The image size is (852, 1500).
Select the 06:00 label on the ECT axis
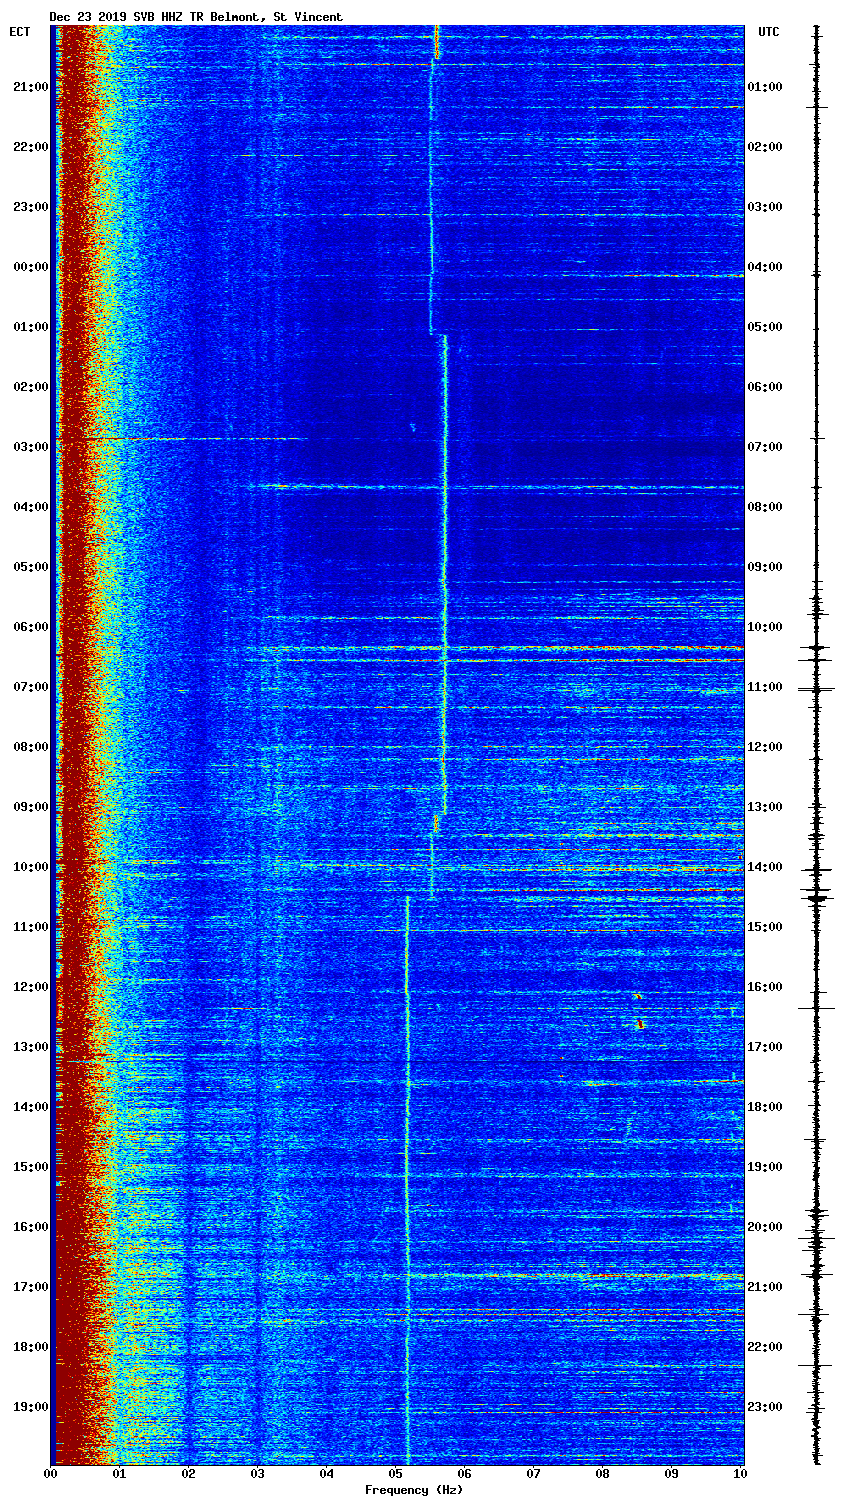[x=31, y=627]
